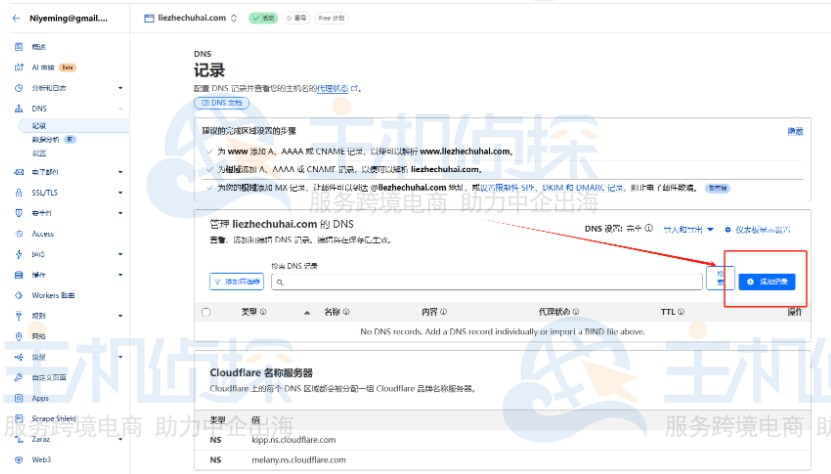
Task: Click the star favorite button in header
Action: 296,18
